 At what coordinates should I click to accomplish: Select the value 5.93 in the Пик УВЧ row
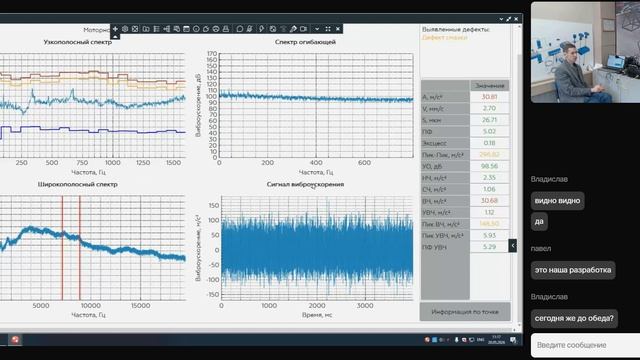(x=489, y=236)
